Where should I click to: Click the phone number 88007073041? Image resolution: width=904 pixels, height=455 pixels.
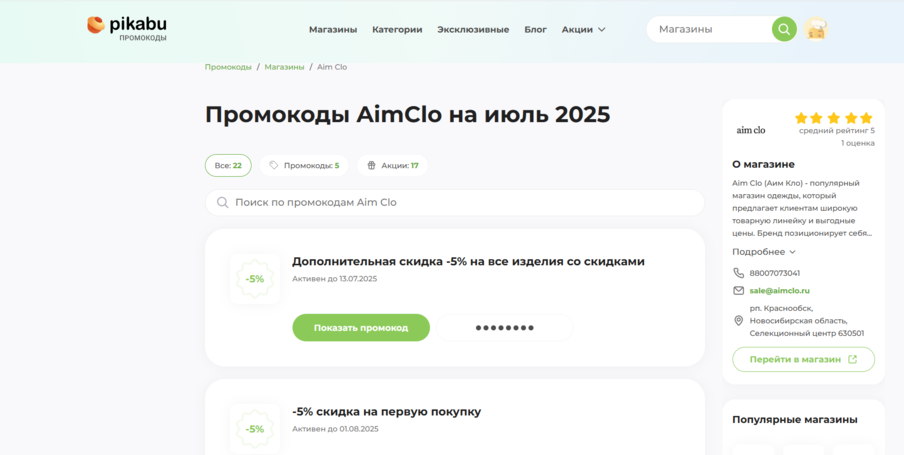pyautogui.click(x=774, y=273)
